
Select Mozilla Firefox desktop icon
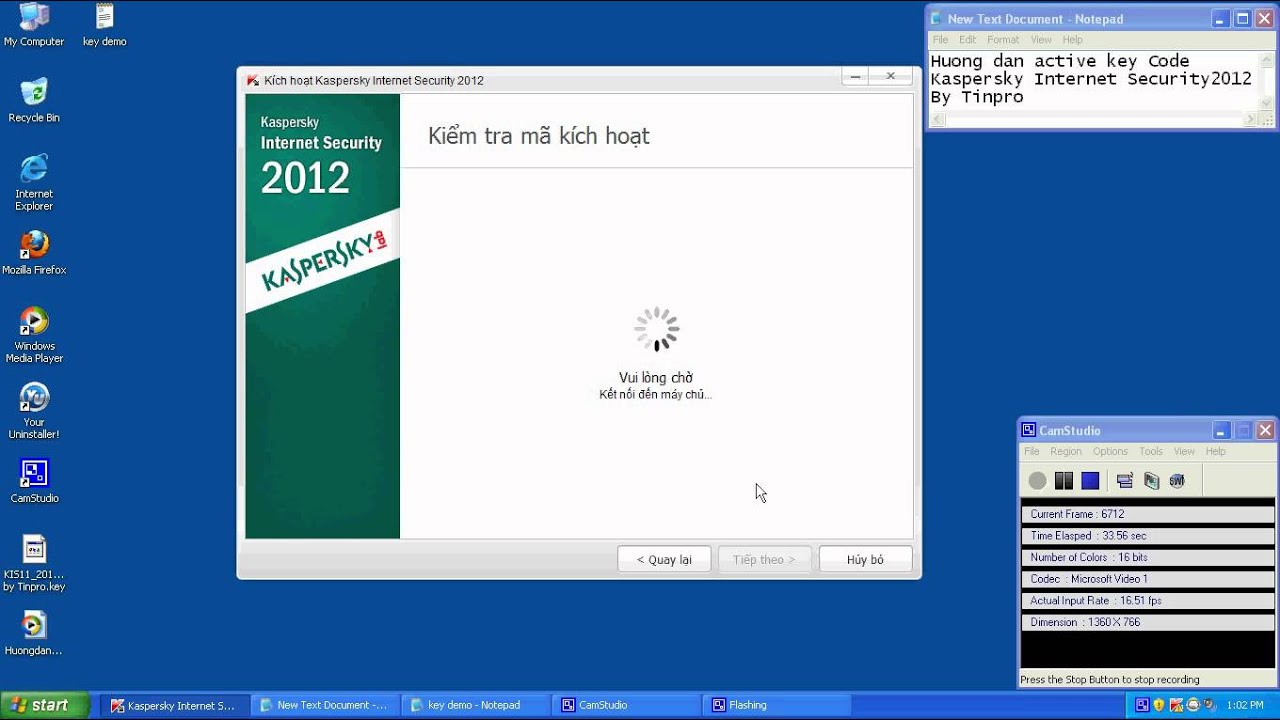pyautogui.click(x=34, y=253)
